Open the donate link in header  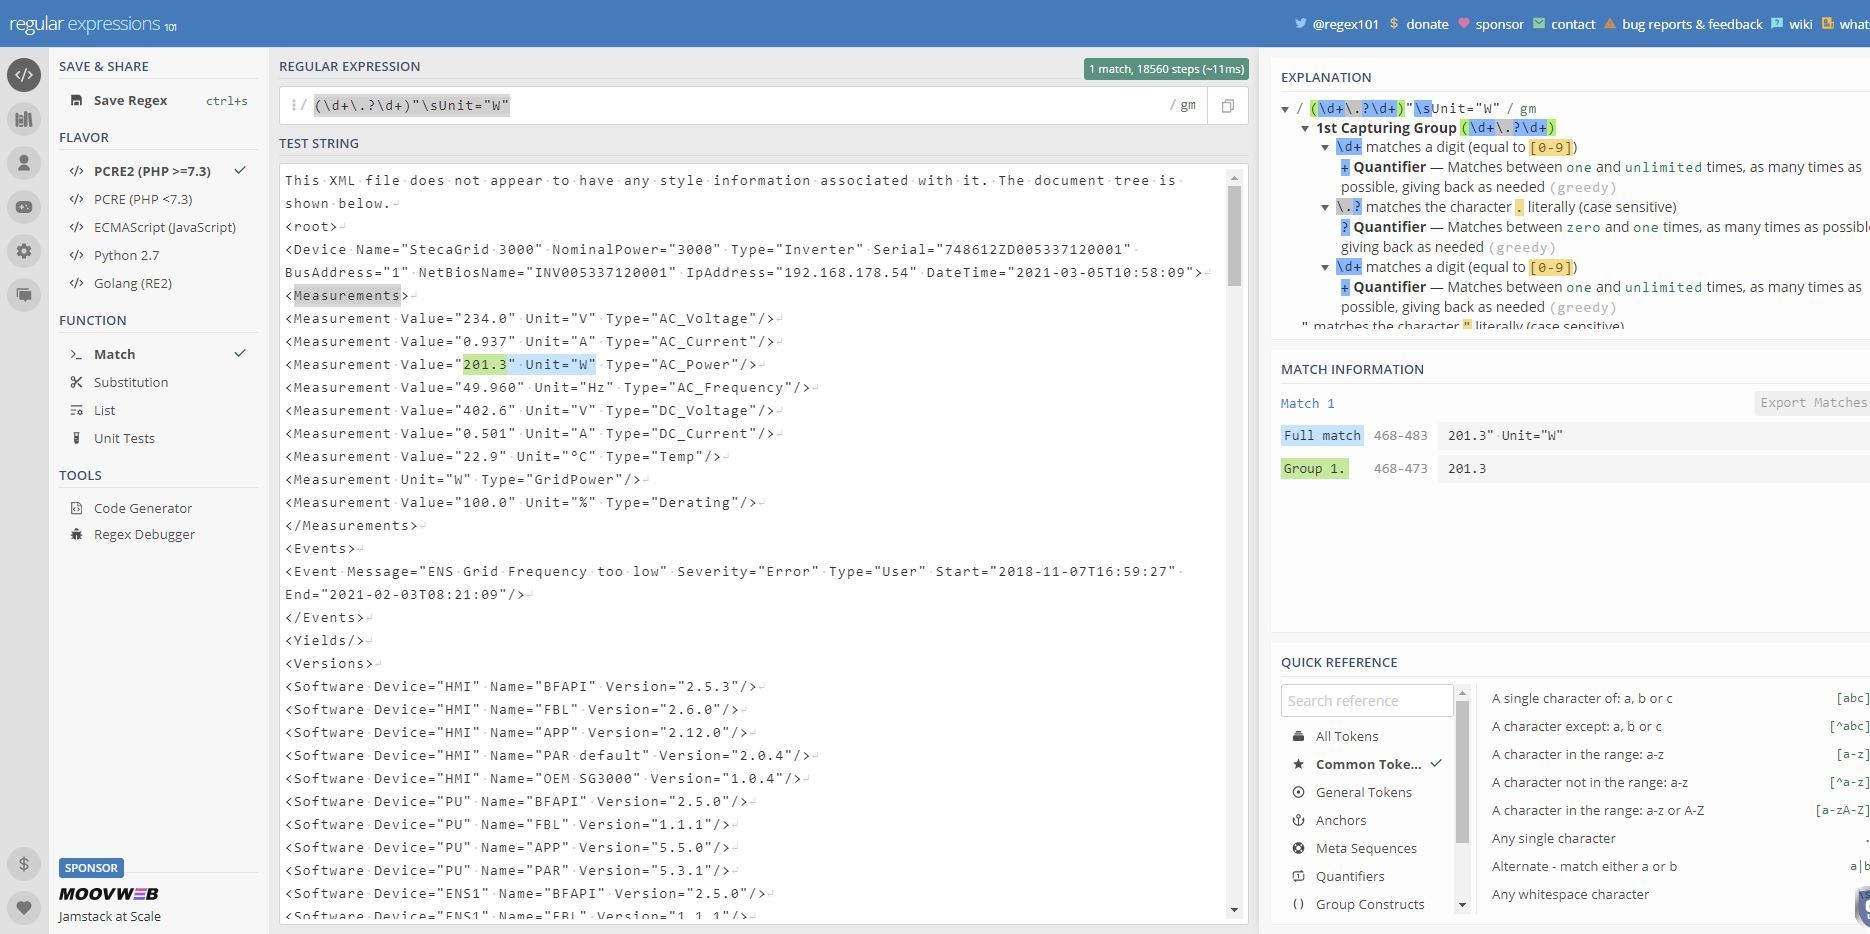pyautogui.click(x=1418, y=24)
